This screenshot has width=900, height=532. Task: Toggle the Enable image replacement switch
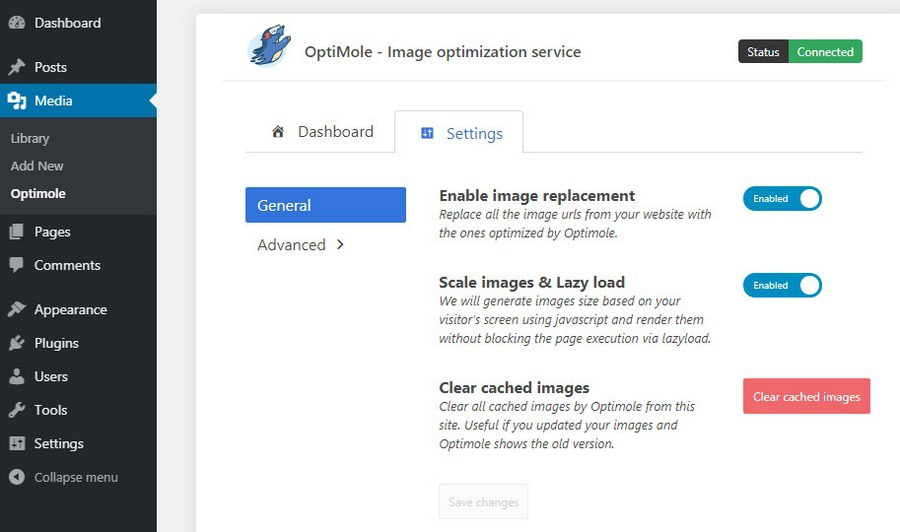[782, 199]
